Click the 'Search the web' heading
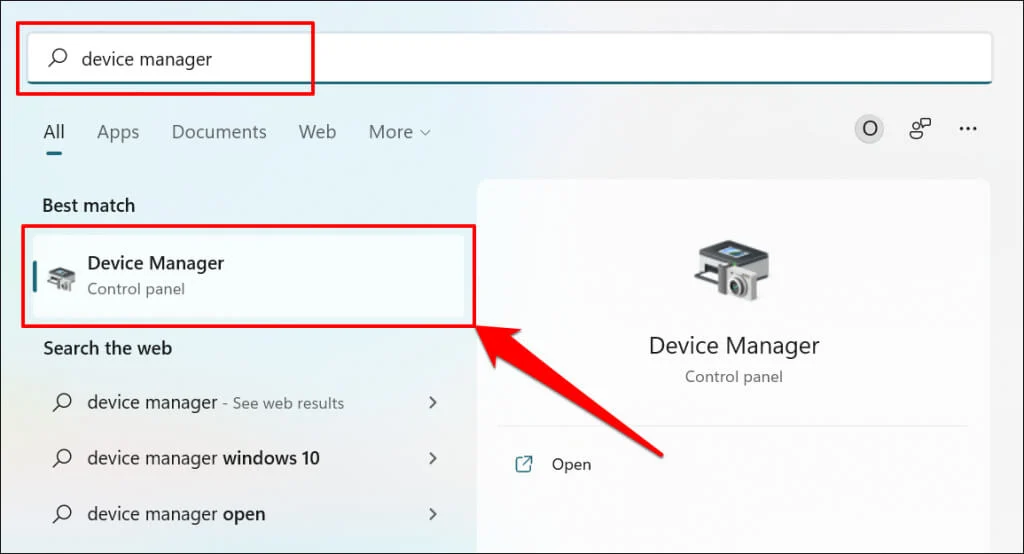Image resolution: width=1024 pixels, height=554 pixels. point(108,348)
